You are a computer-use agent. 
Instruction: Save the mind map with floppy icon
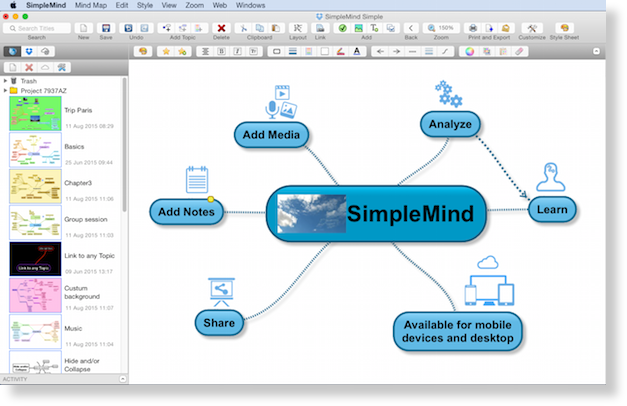point(106,28)
